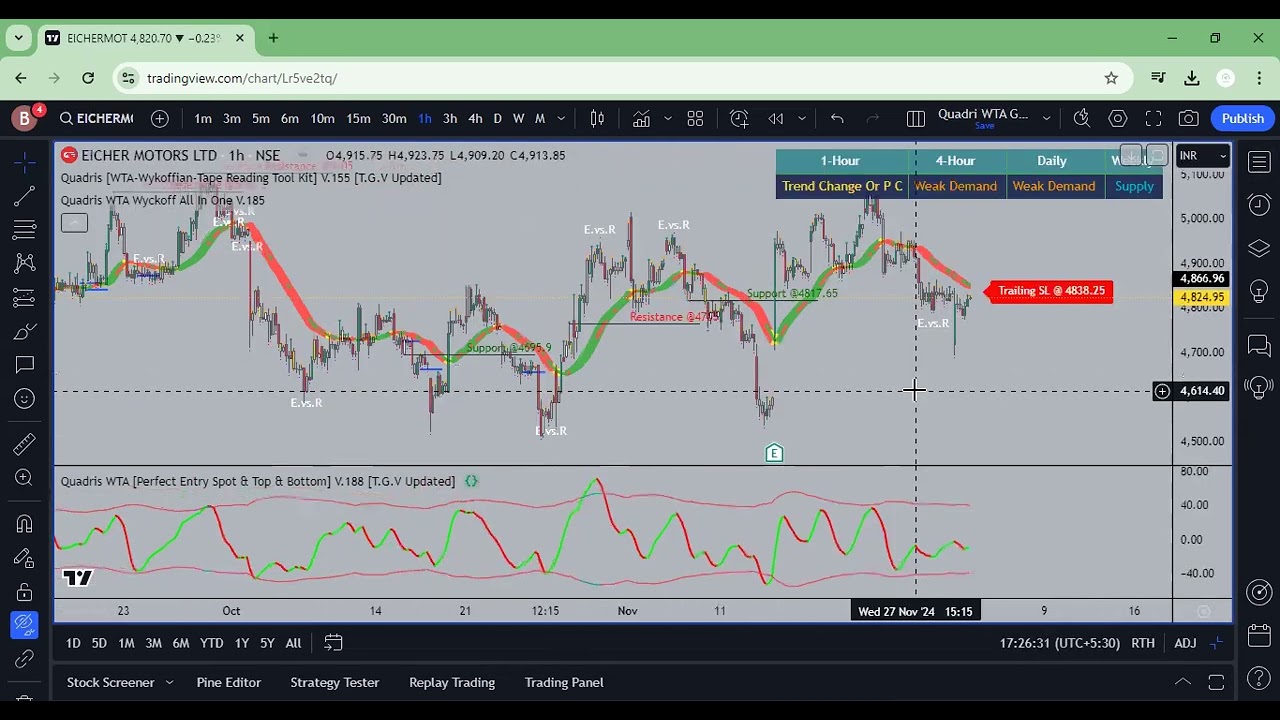
Task: Select the ruler measure tool
Action: (x=25, y=444)
